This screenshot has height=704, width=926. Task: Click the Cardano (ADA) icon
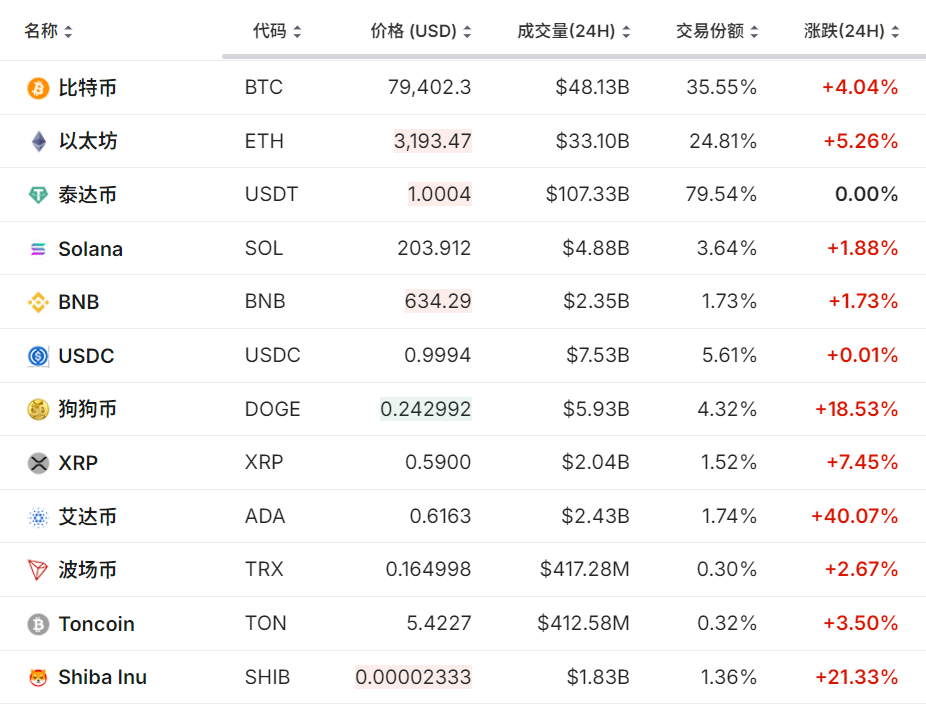(x=37, y=517)
